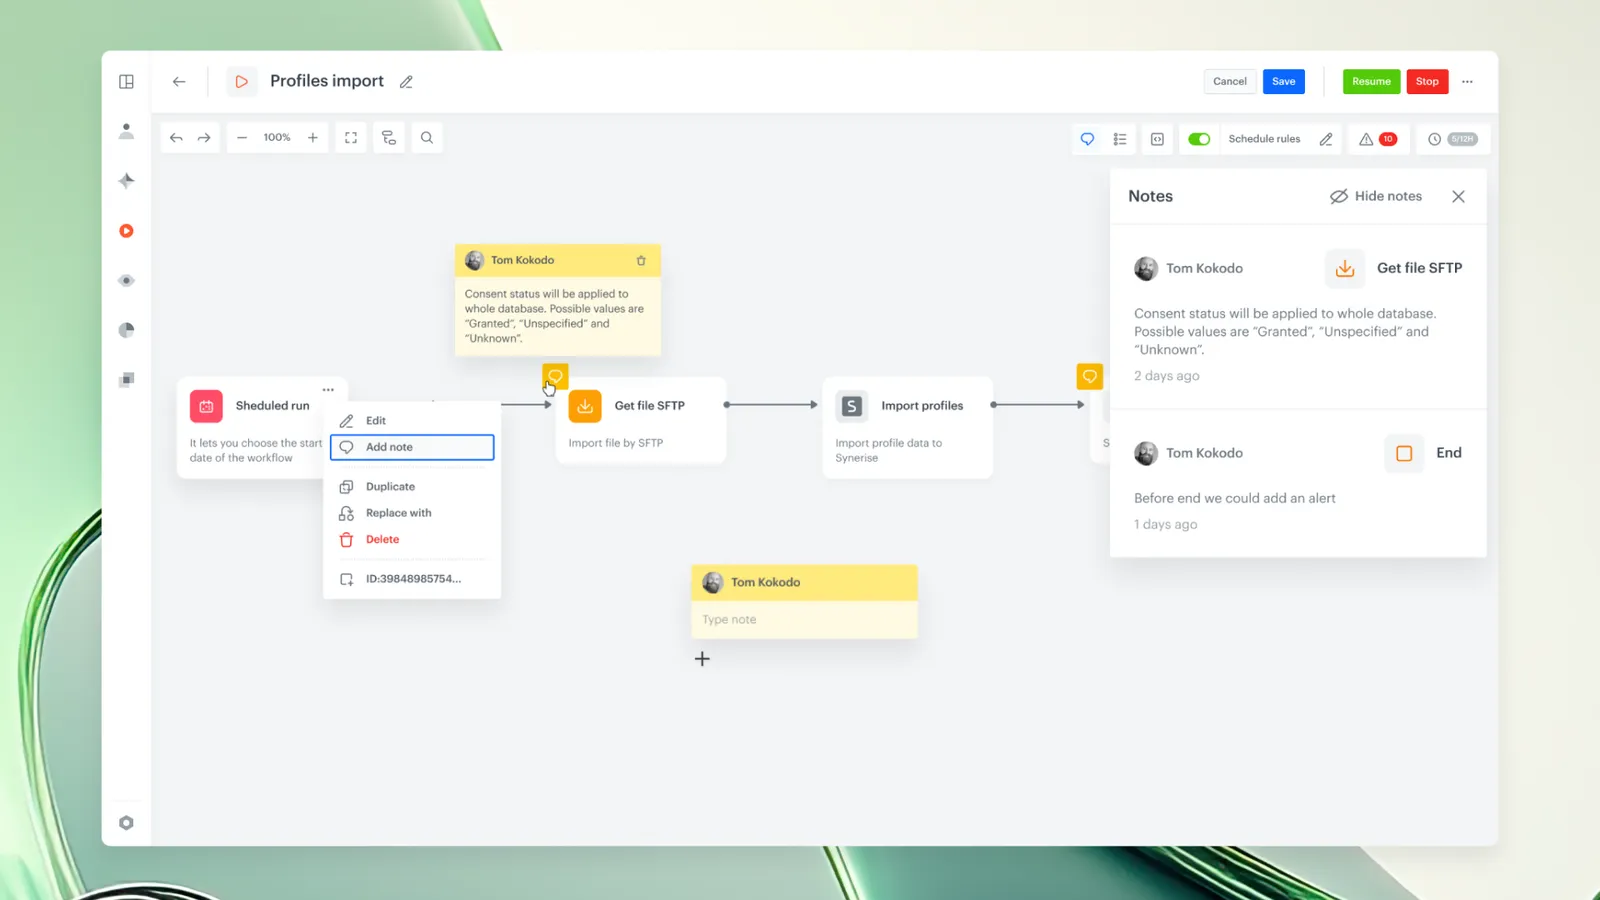The image size is (1600, 900).
Task: Open the stacked layers sidebar icon
Action: coord(126,380)
